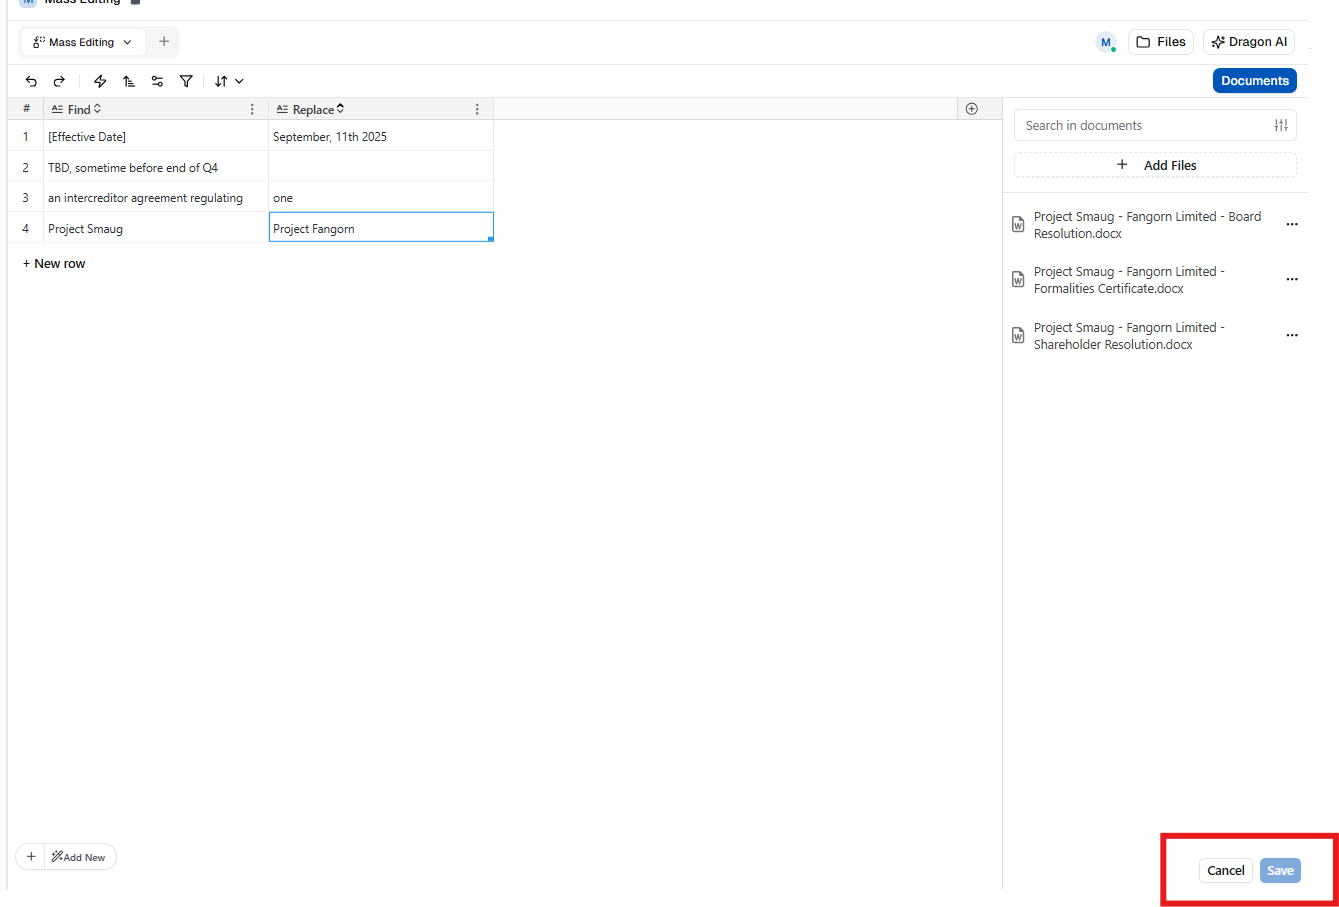Select 'TBD, sometime before end of Q4' cell
1339x907 pixels.
coord(156,167)
